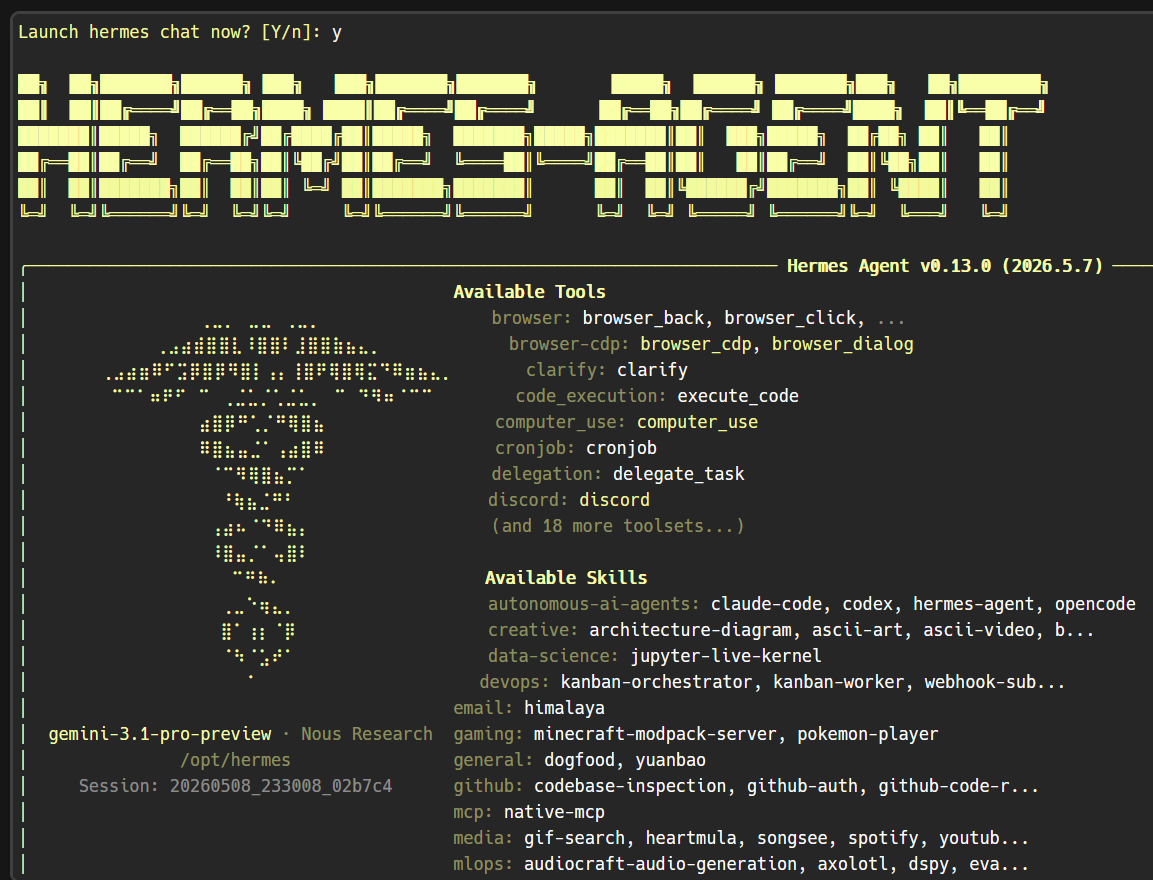Click the 'jupyter-live-kernel' skill name
Screen dimensions: 1153x880
[726, 656]
